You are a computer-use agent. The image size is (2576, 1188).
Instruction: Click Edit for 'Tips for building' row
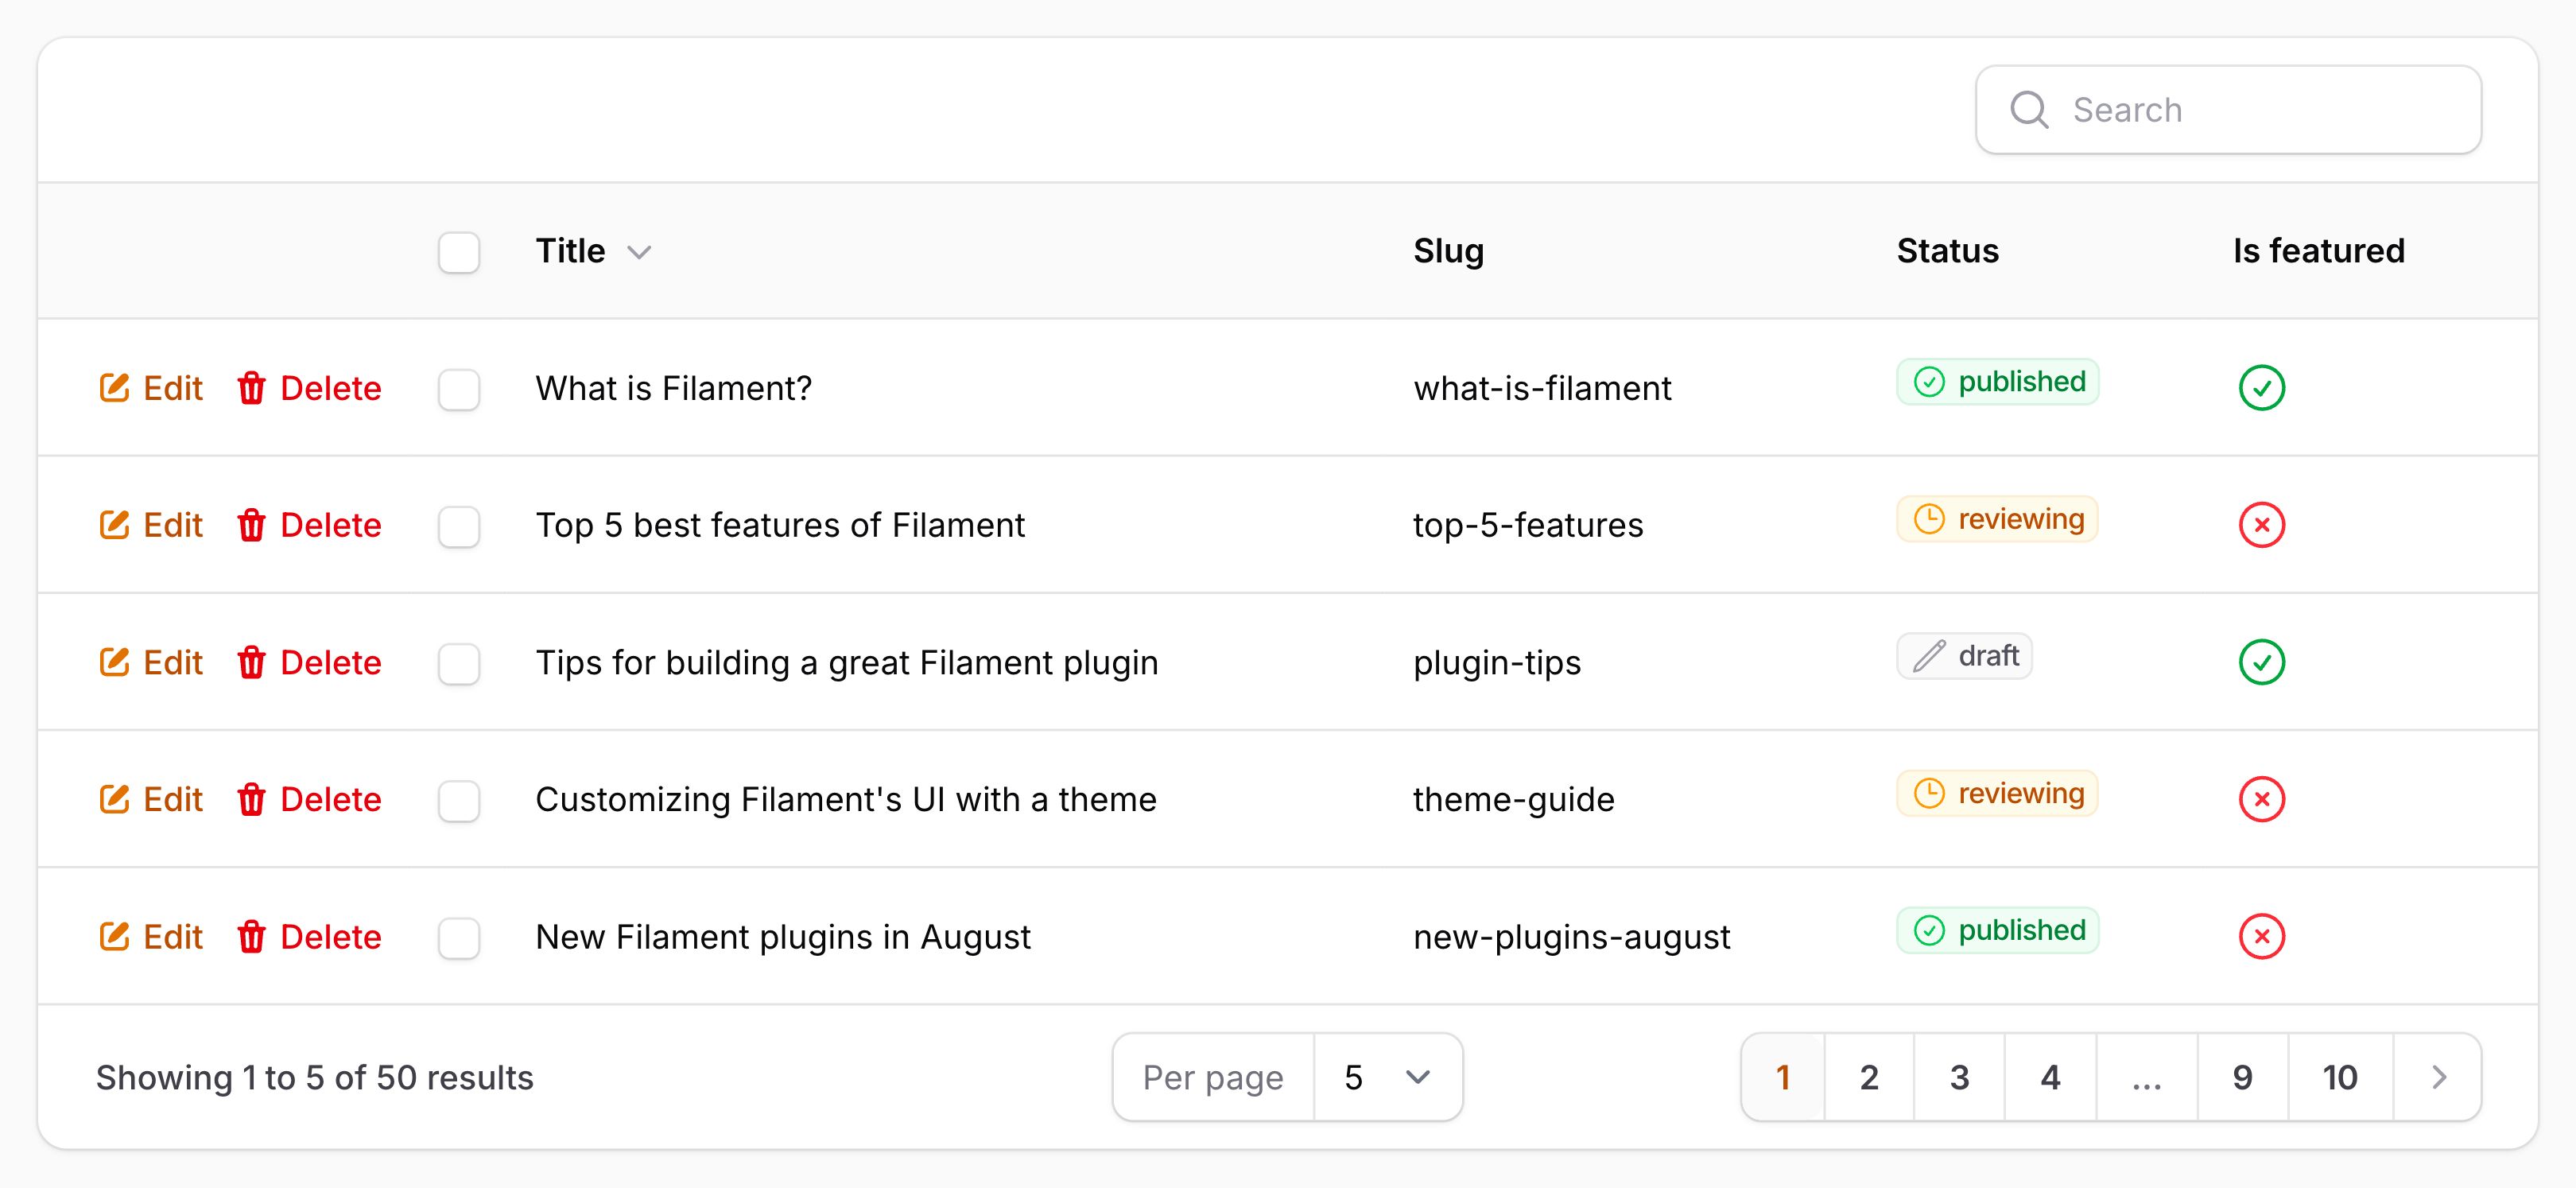152,662
